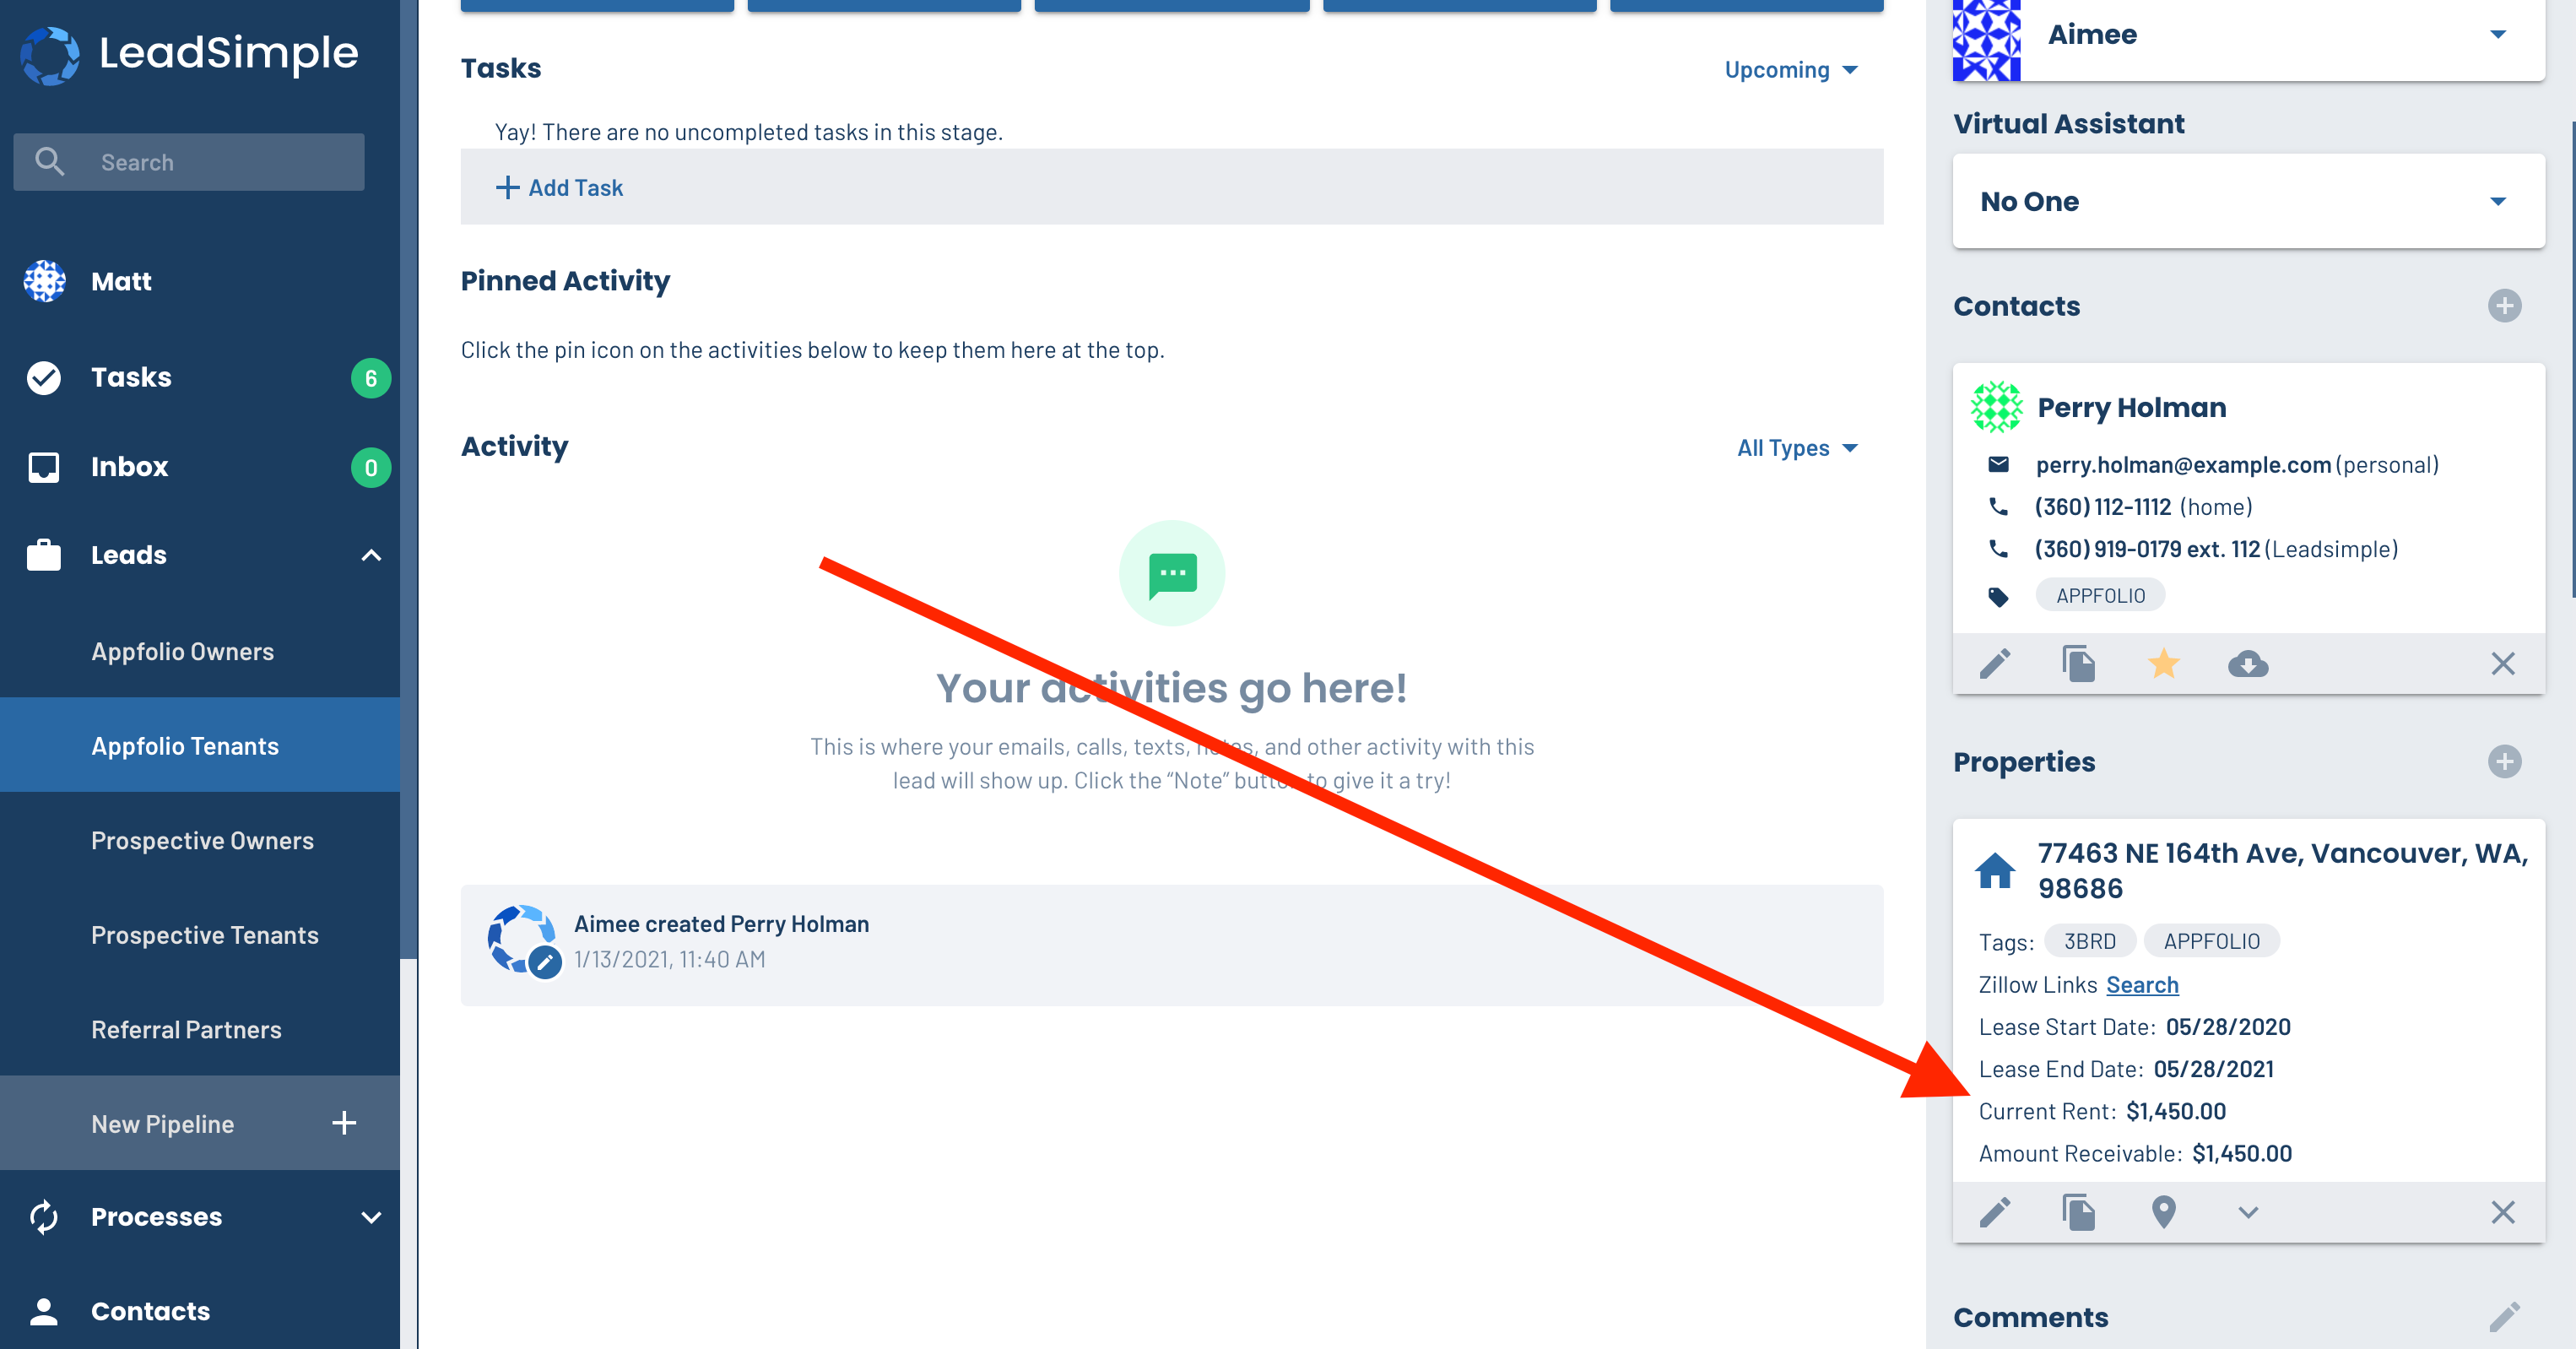Expand the Activity All Types dropdown
Image resolution: width=2576 pixels, height=1349 pixels.
coord(1798,448)
